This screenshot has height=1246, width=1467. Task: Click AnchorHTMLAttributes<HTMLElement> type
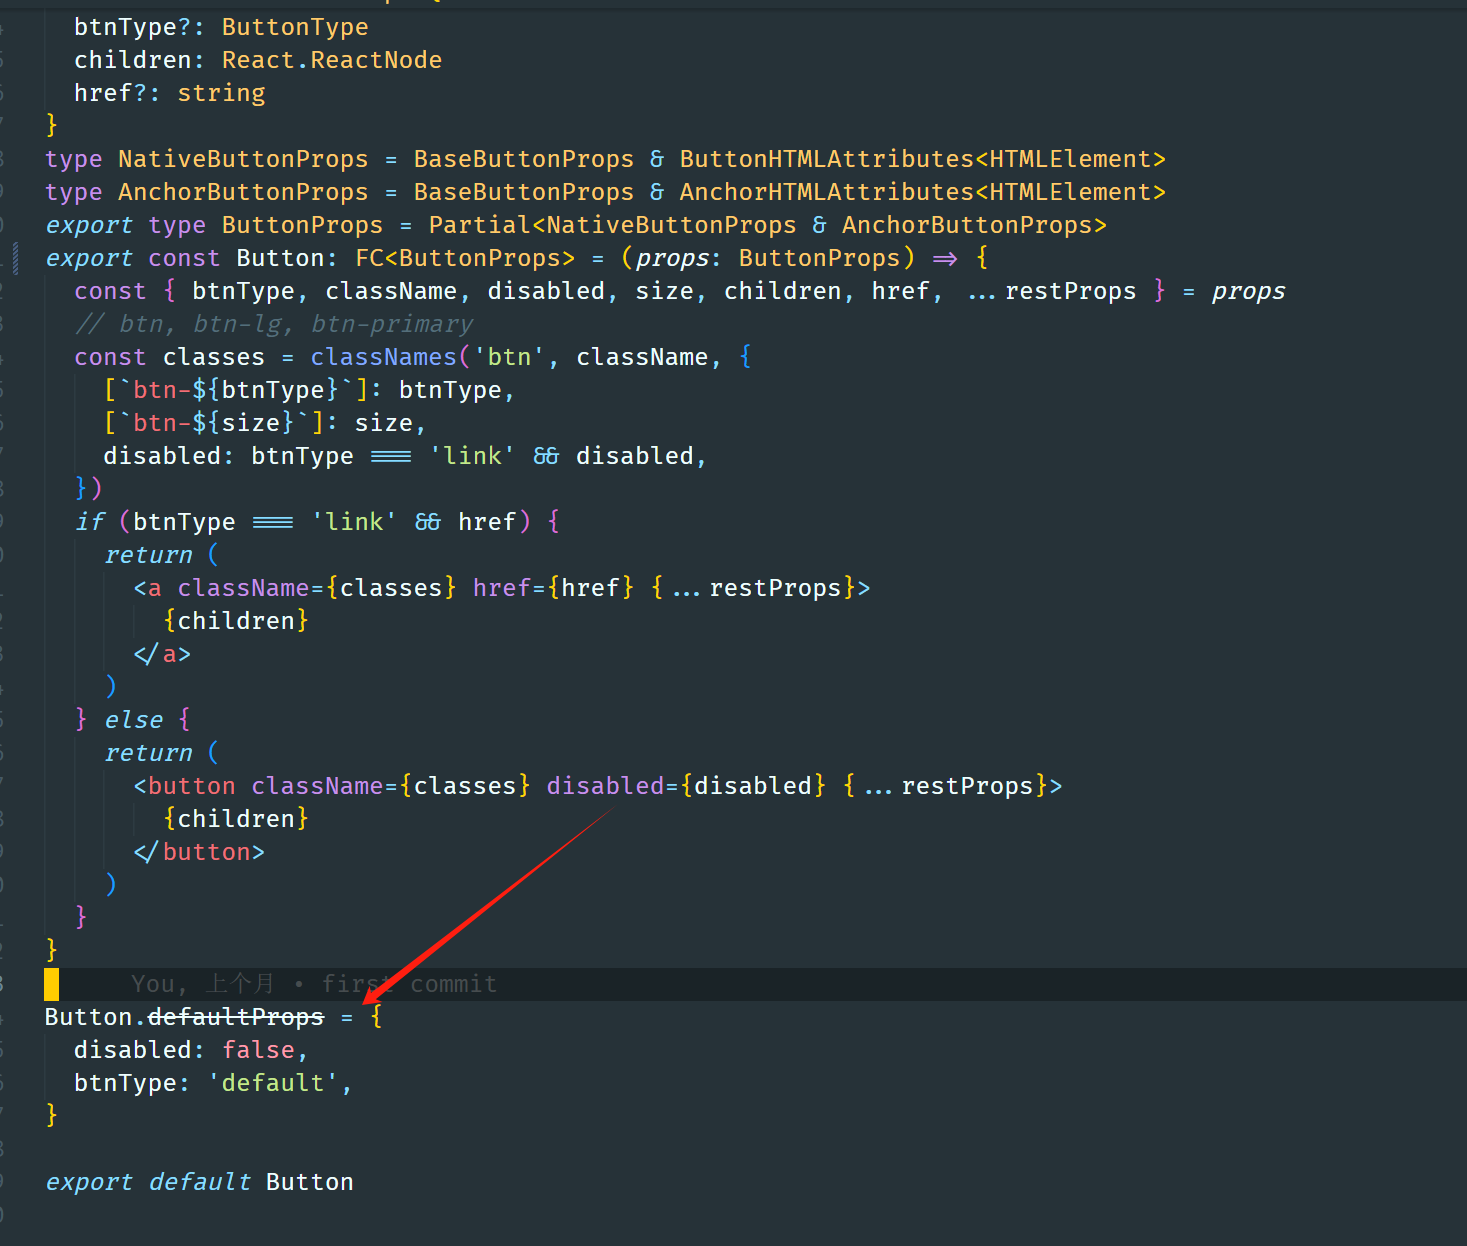923,192
